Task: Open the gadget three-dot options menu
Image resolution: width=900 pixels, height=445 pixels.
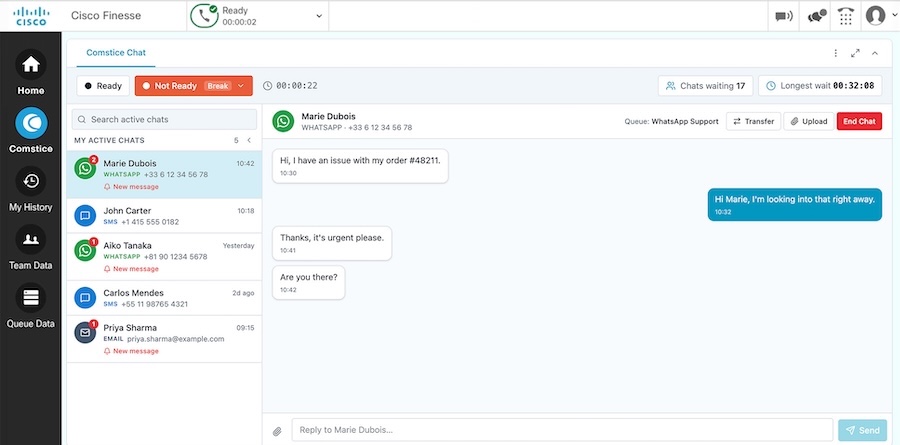Action: (x=836, y=53)
